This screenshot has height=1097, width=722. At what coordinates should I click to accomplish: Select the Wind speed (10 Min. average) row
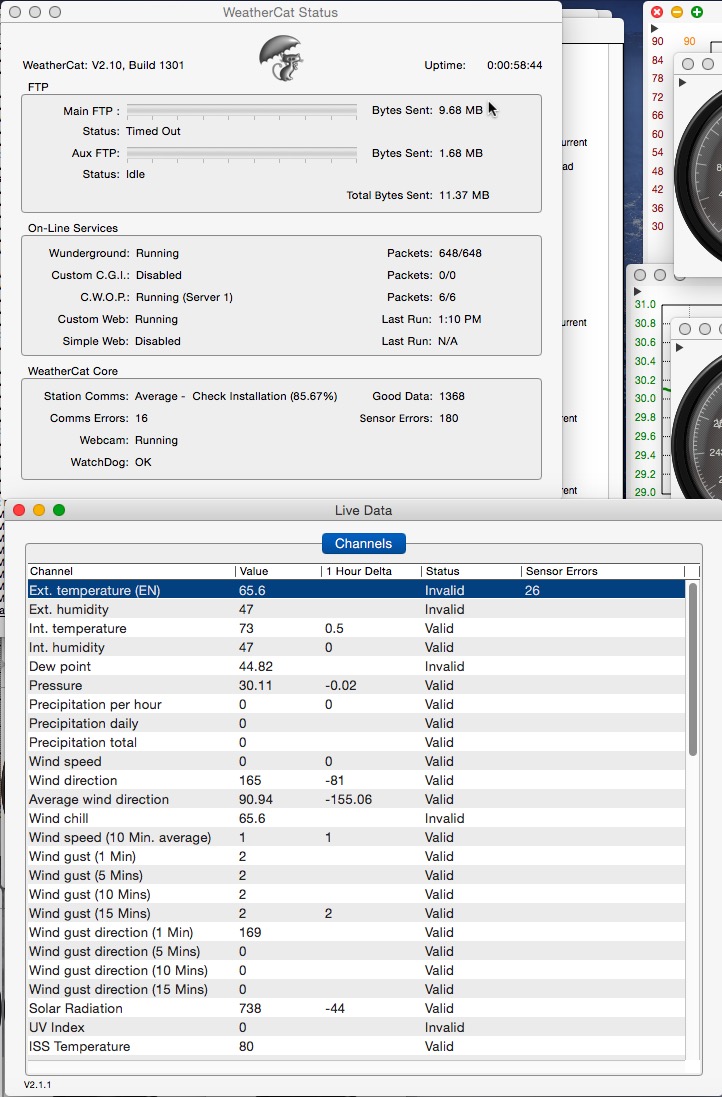(356, 837)
